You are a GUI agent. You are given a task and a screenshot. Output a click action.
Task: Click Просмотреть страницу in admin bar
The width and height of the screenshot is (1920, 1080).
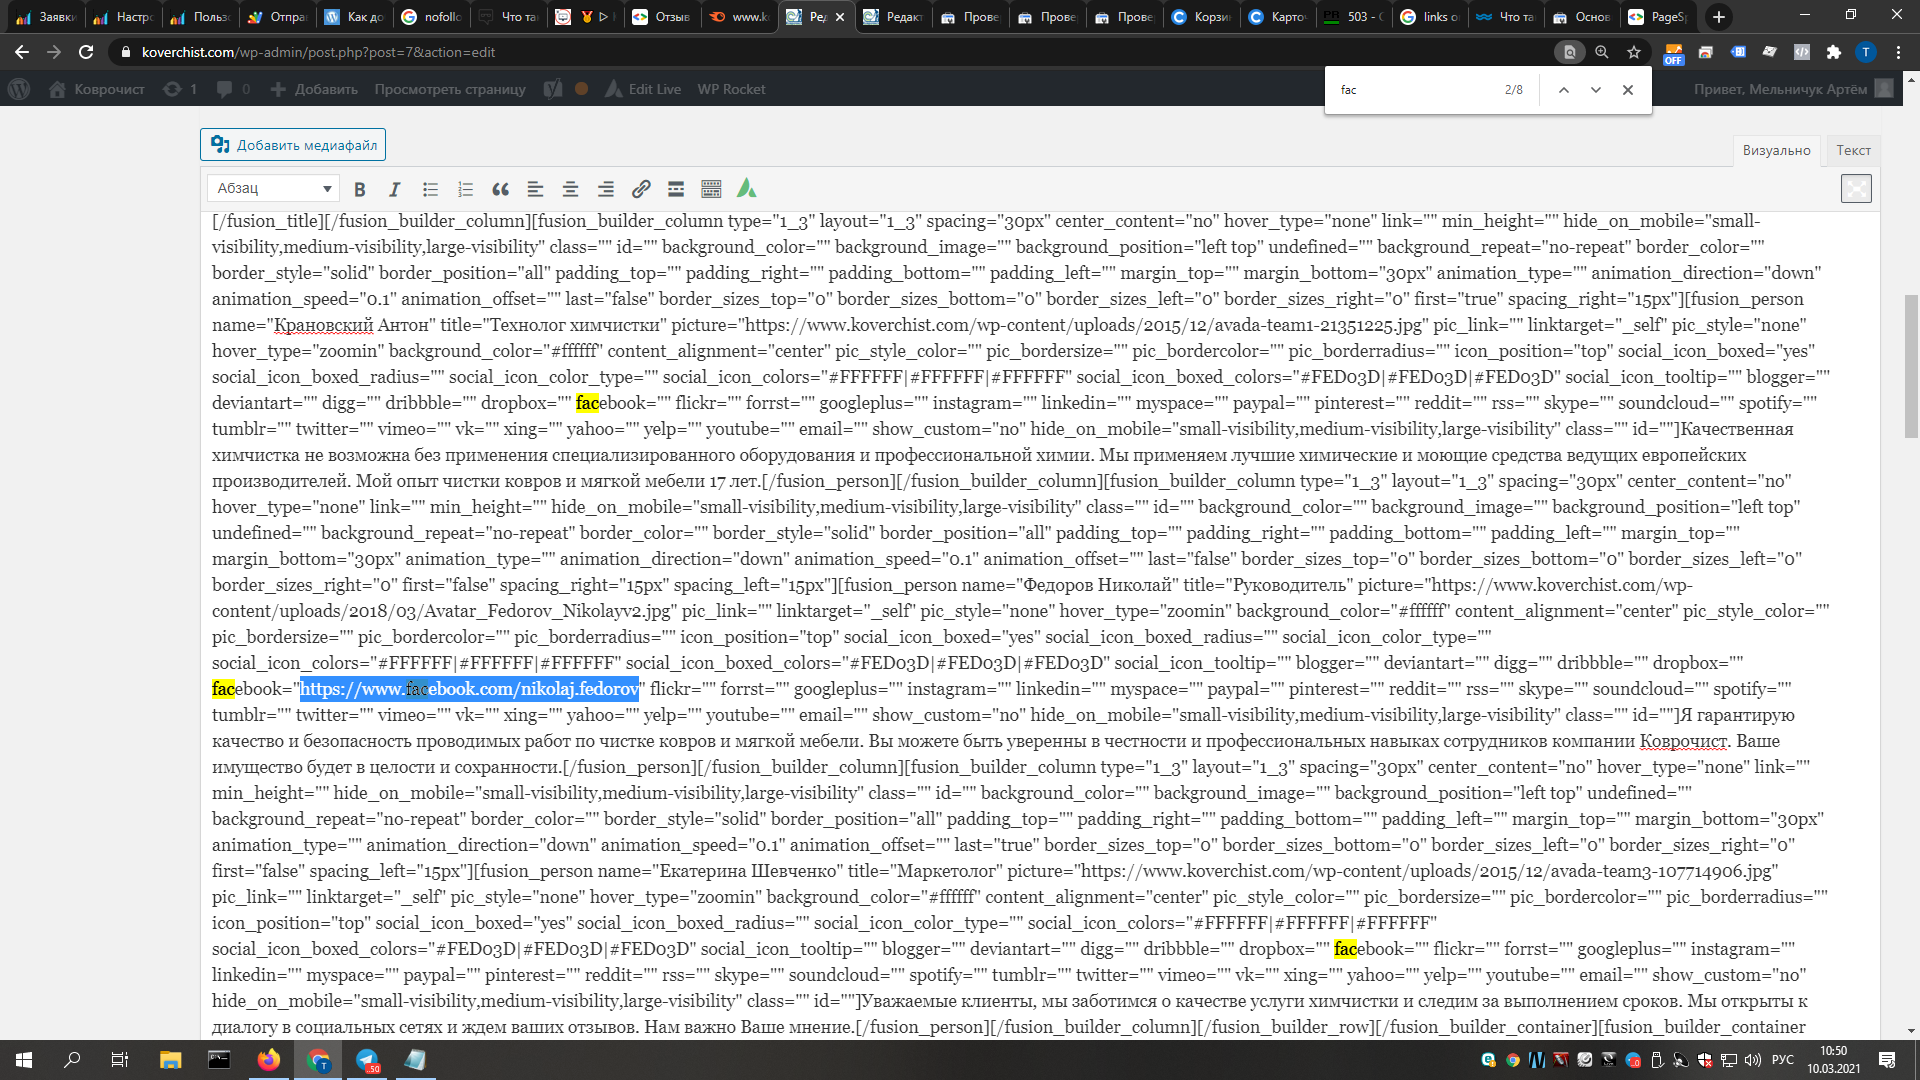pos(450,89)
